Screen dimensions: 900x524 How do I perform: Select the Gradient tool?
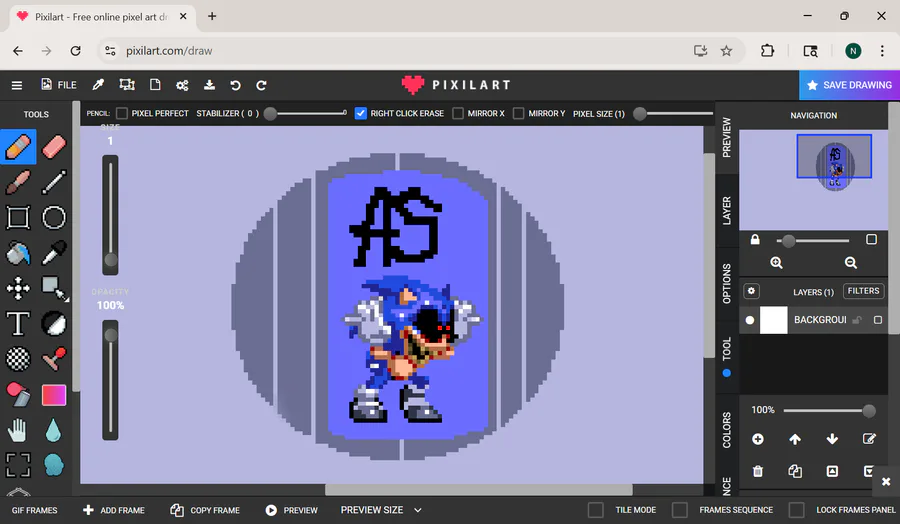tap(54, 395)
